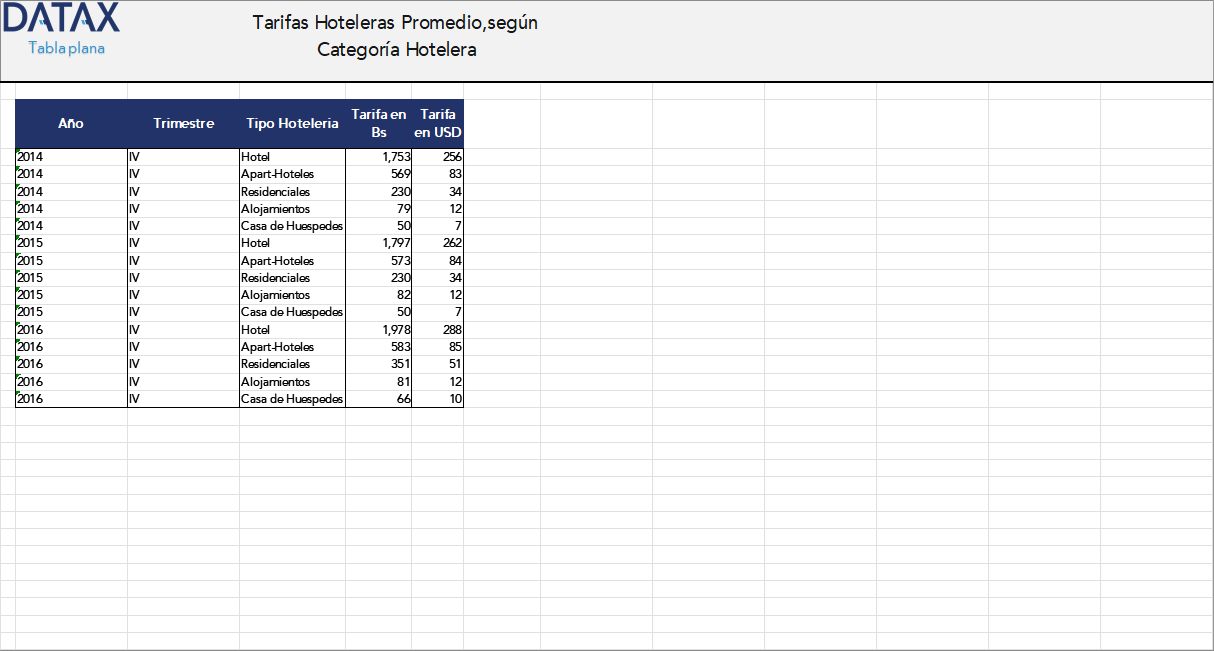Select the cell with value 569
This screenshot has height=651, width=1214.
378,174
